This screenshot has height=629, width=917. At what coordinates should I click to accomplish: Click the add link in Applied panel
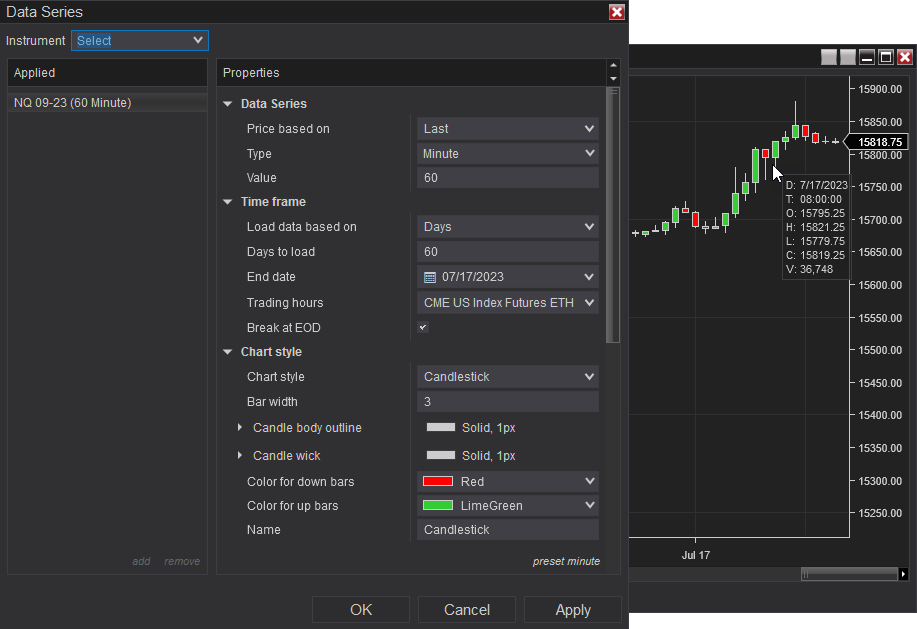point(141,561)
